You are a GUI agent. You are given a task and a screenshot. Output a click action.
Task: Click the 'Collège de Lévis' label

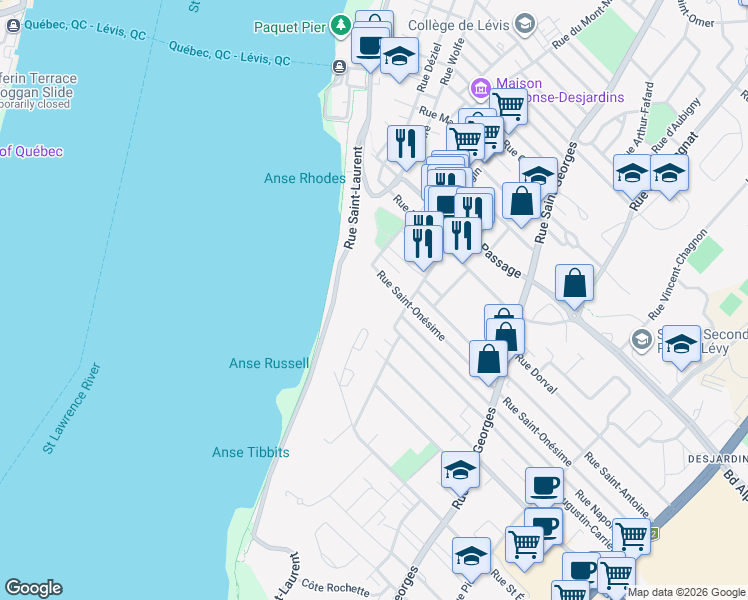(x=459, y=25)
